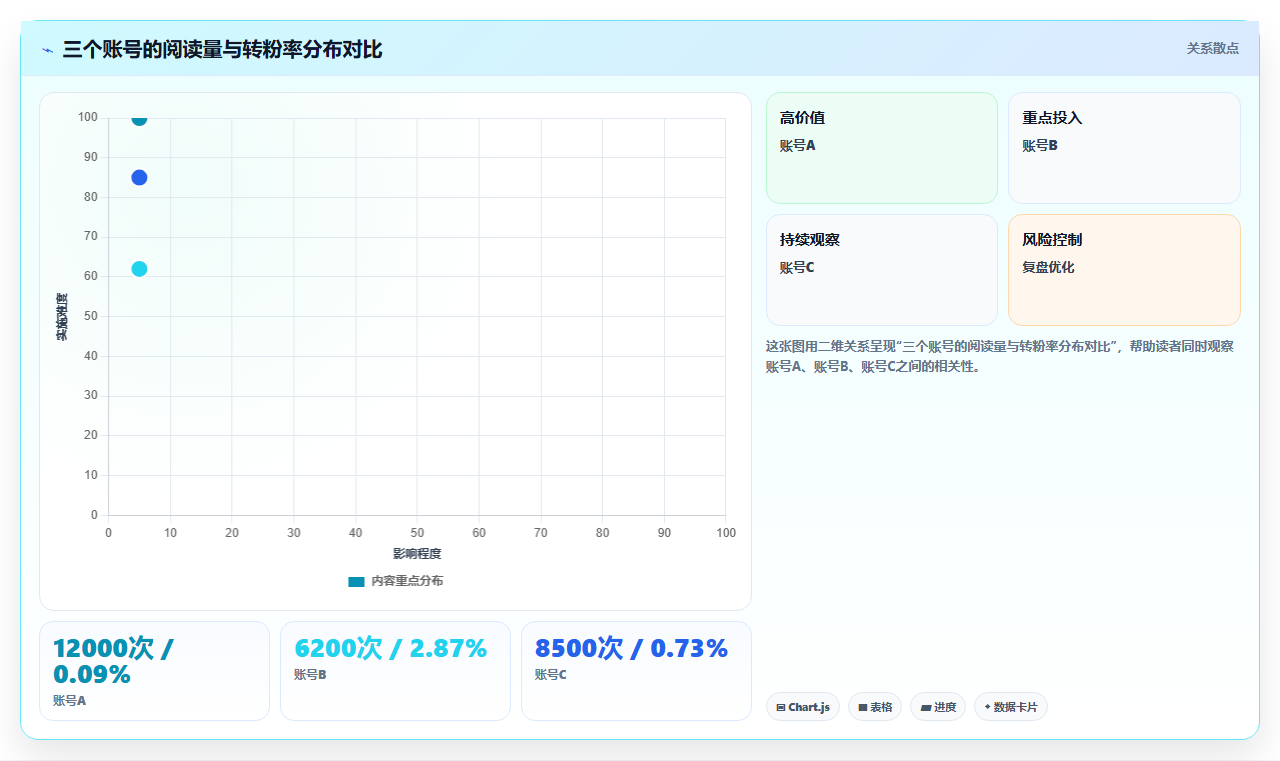Click the 实施难度 y-axis title
This screenshot has height=761, width=1280.
(x=62, y=317)
